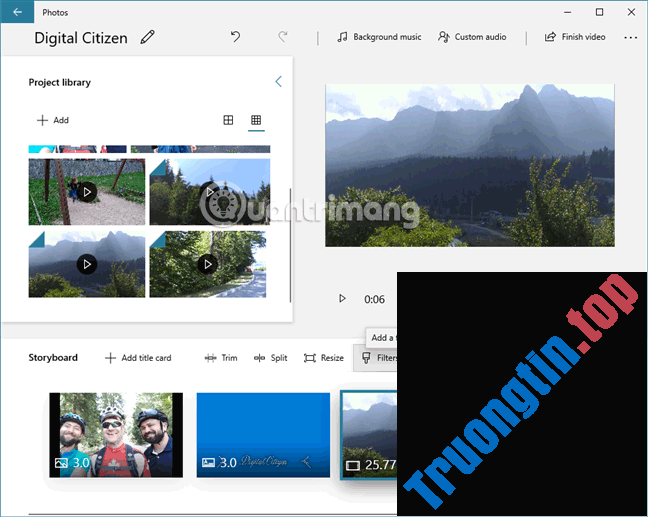648x517 pixels.
Task: Click the Project library scrollbar
Action: tap(290, 245)
